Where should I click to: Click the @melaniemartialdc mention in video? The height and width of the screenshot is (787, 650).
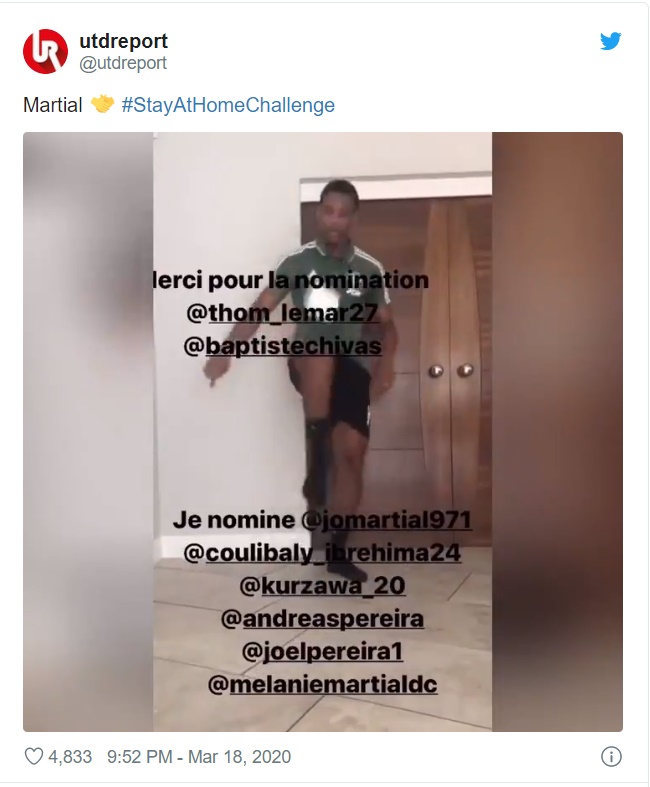click(322, 685)
